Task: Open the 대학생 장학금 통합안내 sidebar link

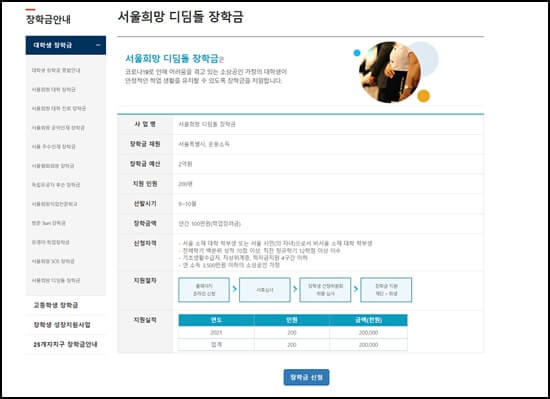Action: point(56,70)
